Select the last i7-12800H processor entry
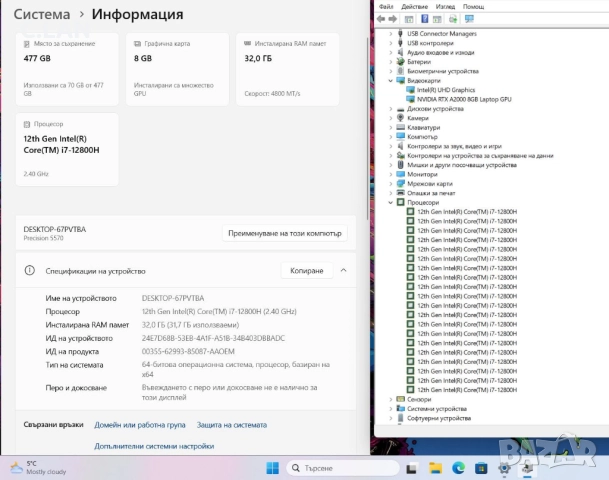 [467, 390]
